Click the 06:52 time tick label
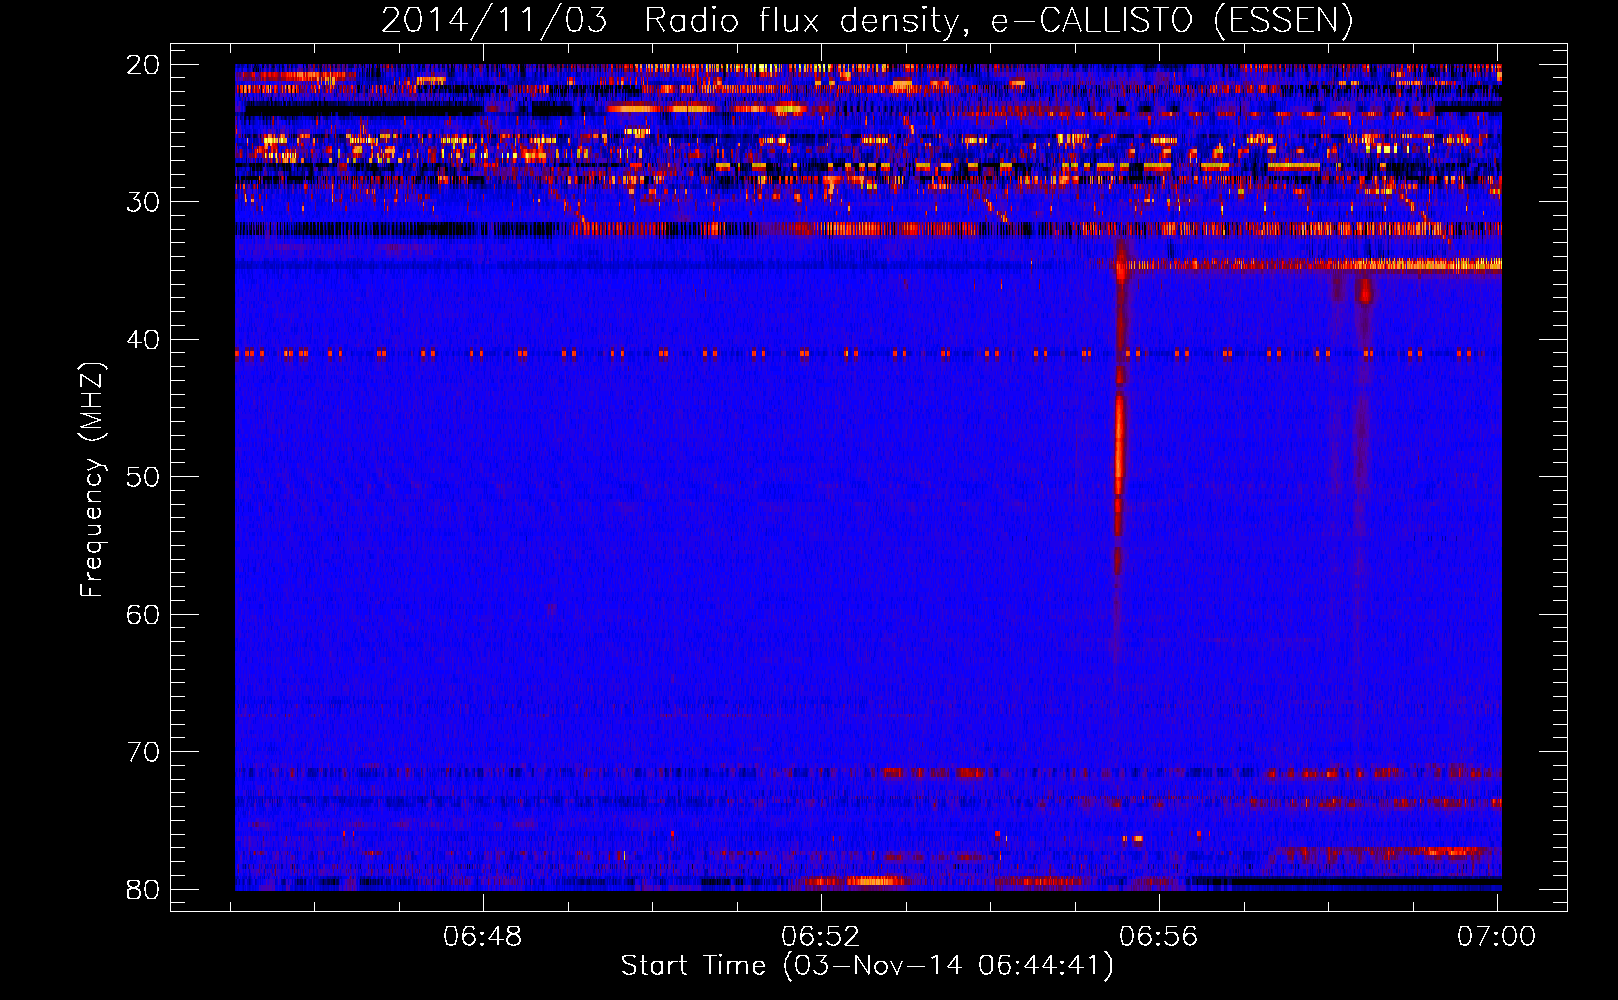 tap(821, 936)
